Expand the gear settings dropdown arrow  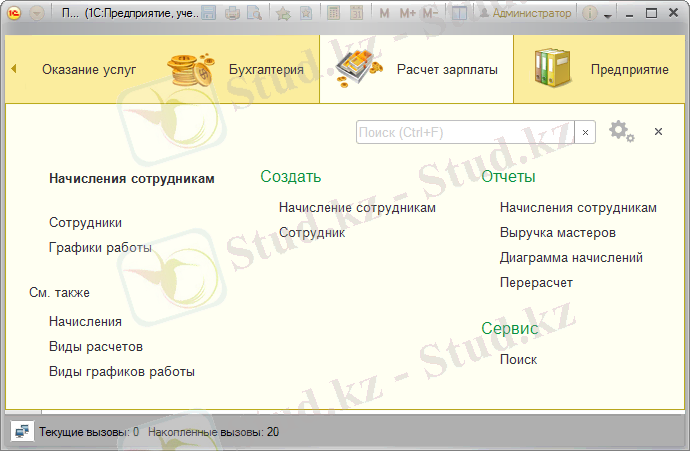pyautogui.click(x=631, y=138)
